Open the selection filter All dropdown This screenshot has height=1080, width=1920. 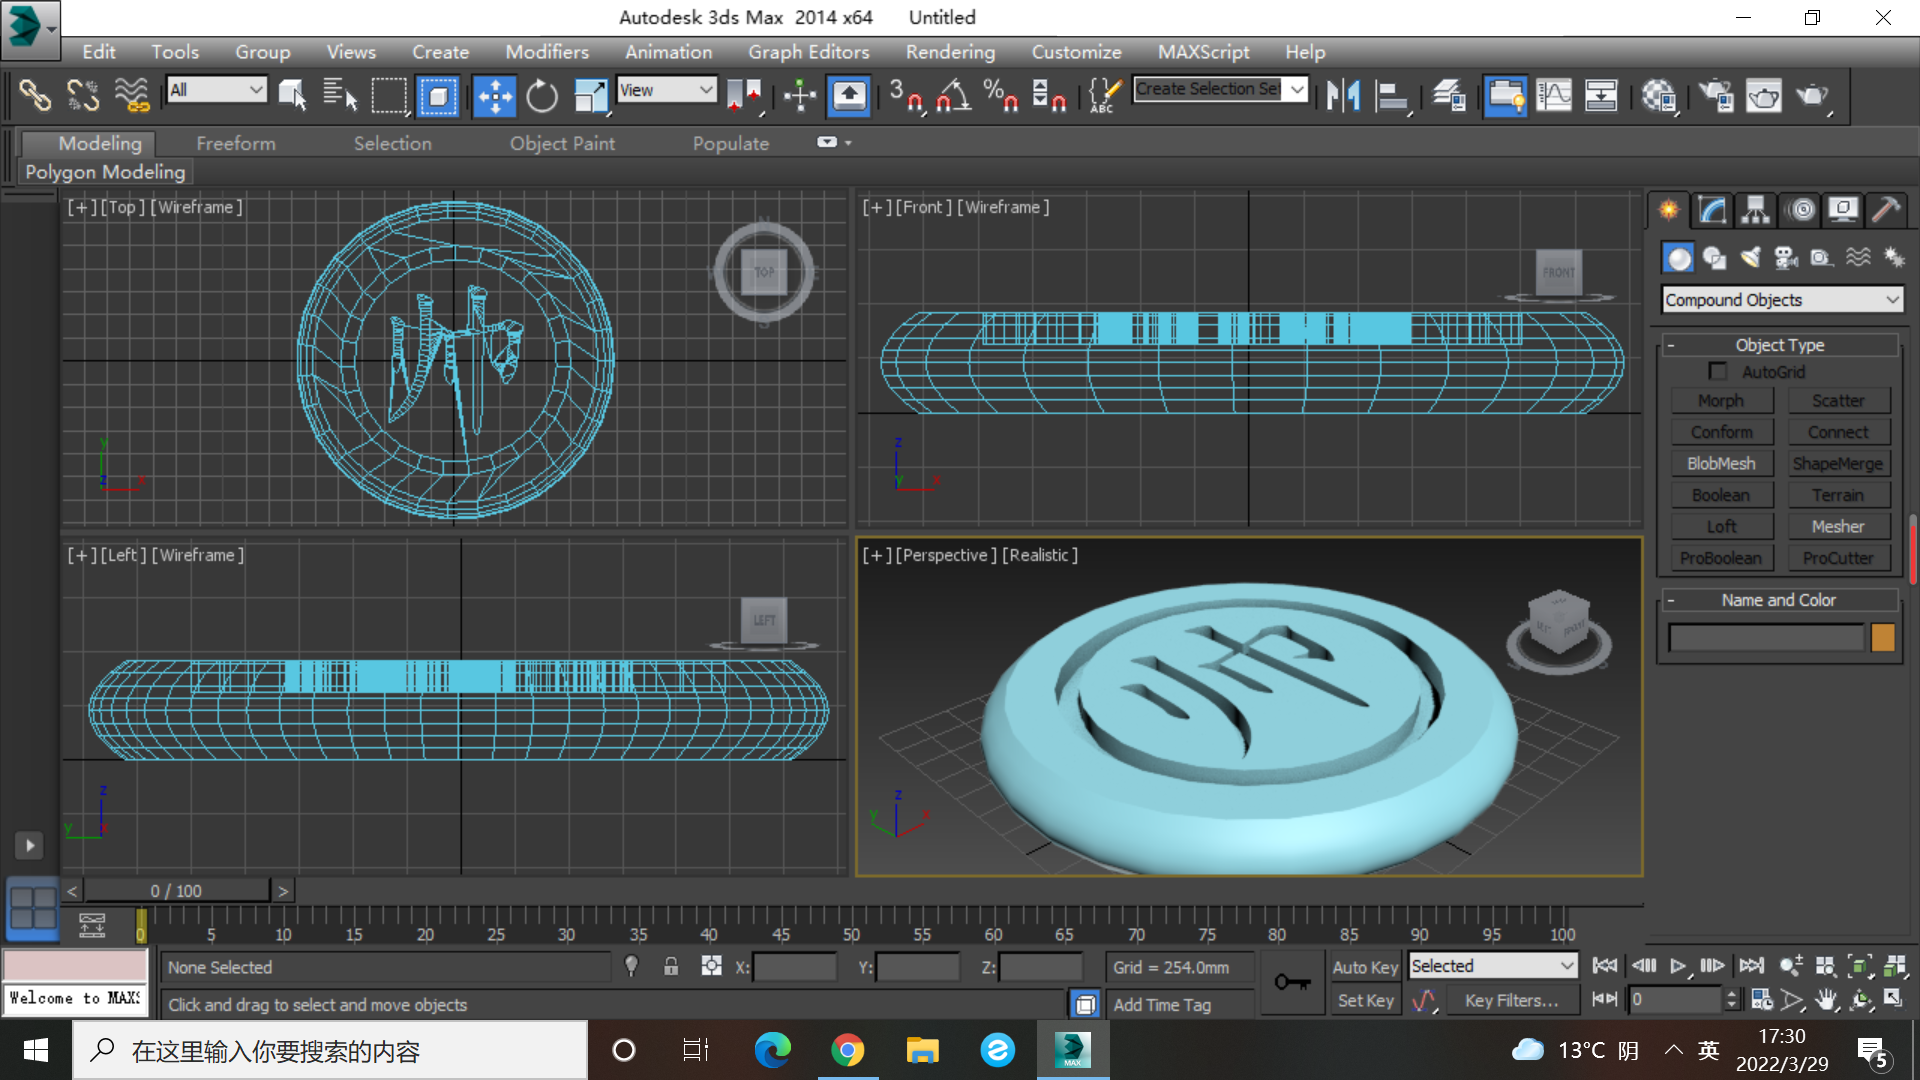point(216,90)
